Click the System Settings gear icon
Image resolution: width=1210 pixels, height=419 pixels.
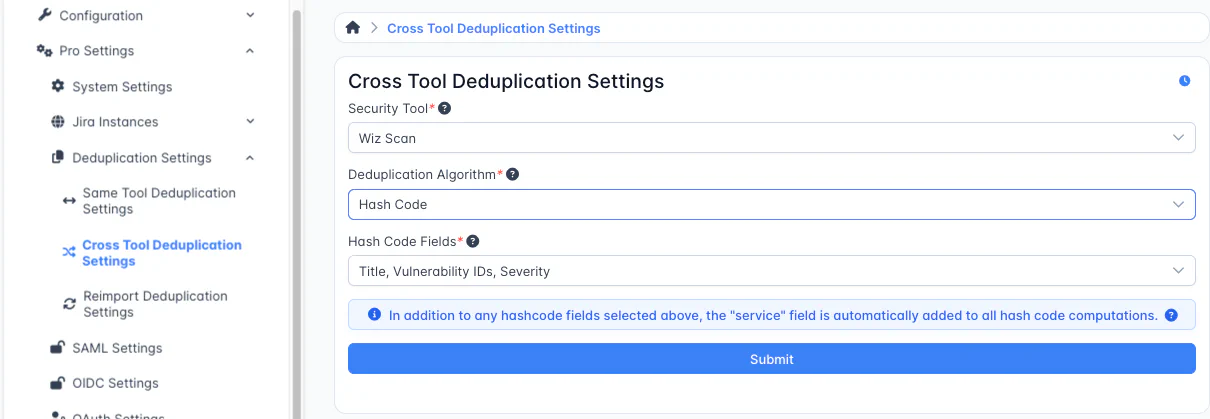pos(58,87)
